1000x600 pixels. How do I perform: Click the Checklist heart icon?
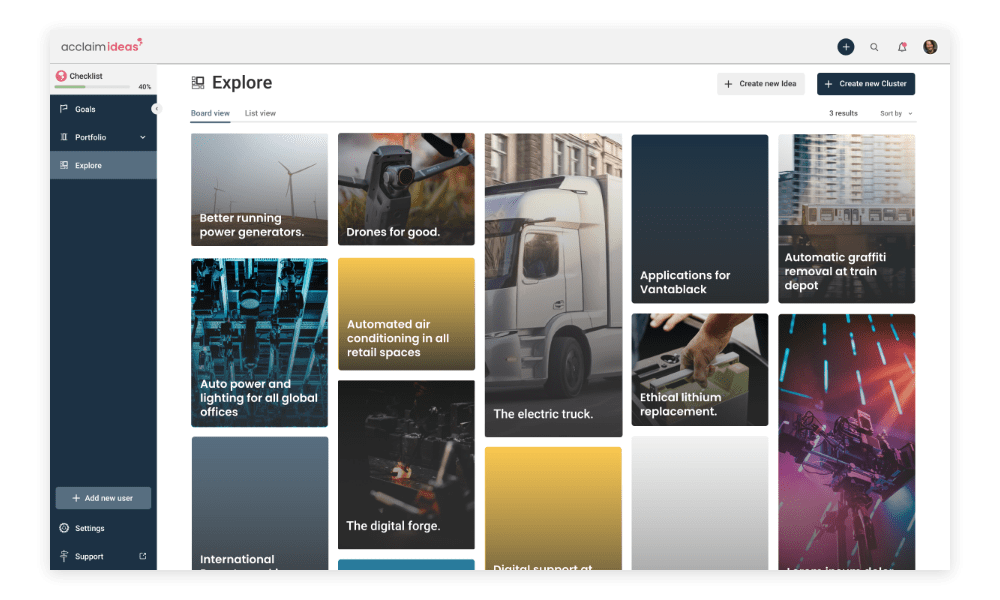(61, 76)
